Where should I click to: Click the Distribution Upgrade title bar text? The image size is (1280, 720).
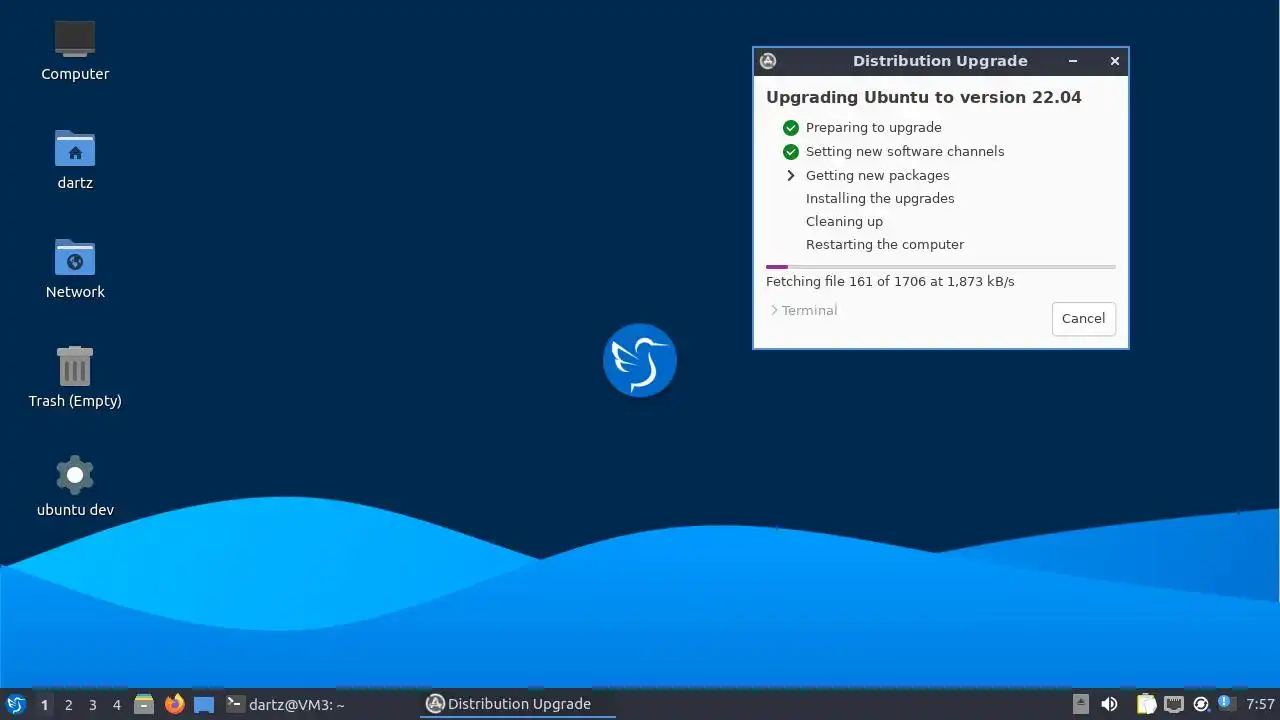click(x=940, y=61)
